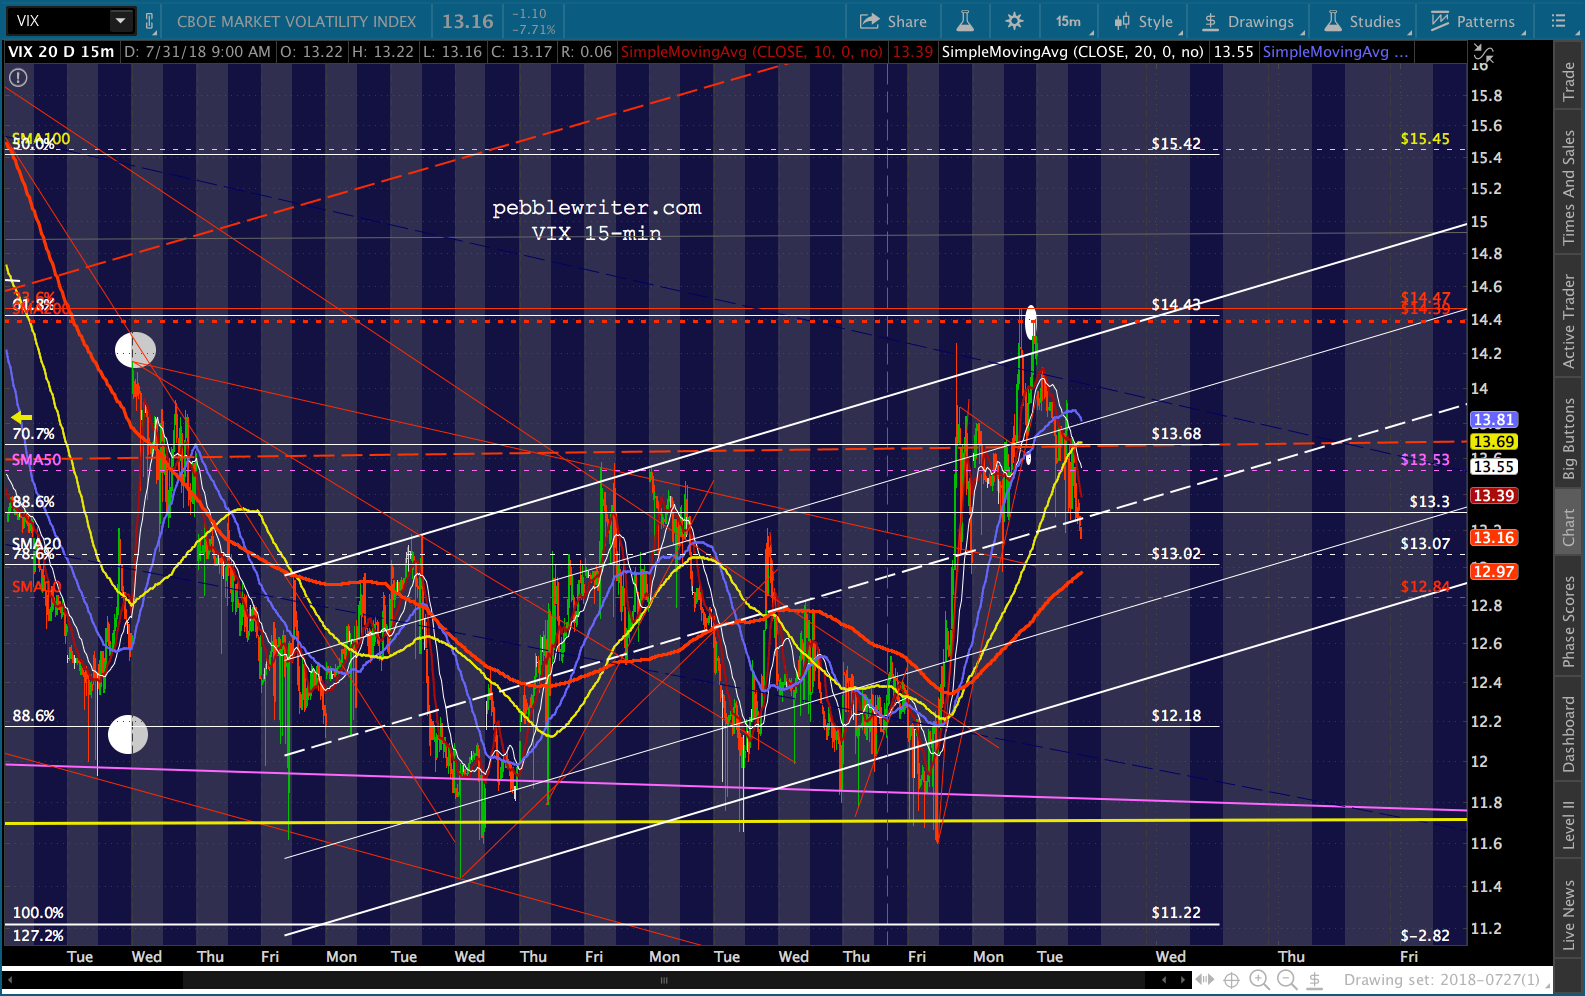Click the blue truncated SimpleMovingAvg study label
Image resolution: width=1585 pixels, height=996 pixels.
[1335, 52]
